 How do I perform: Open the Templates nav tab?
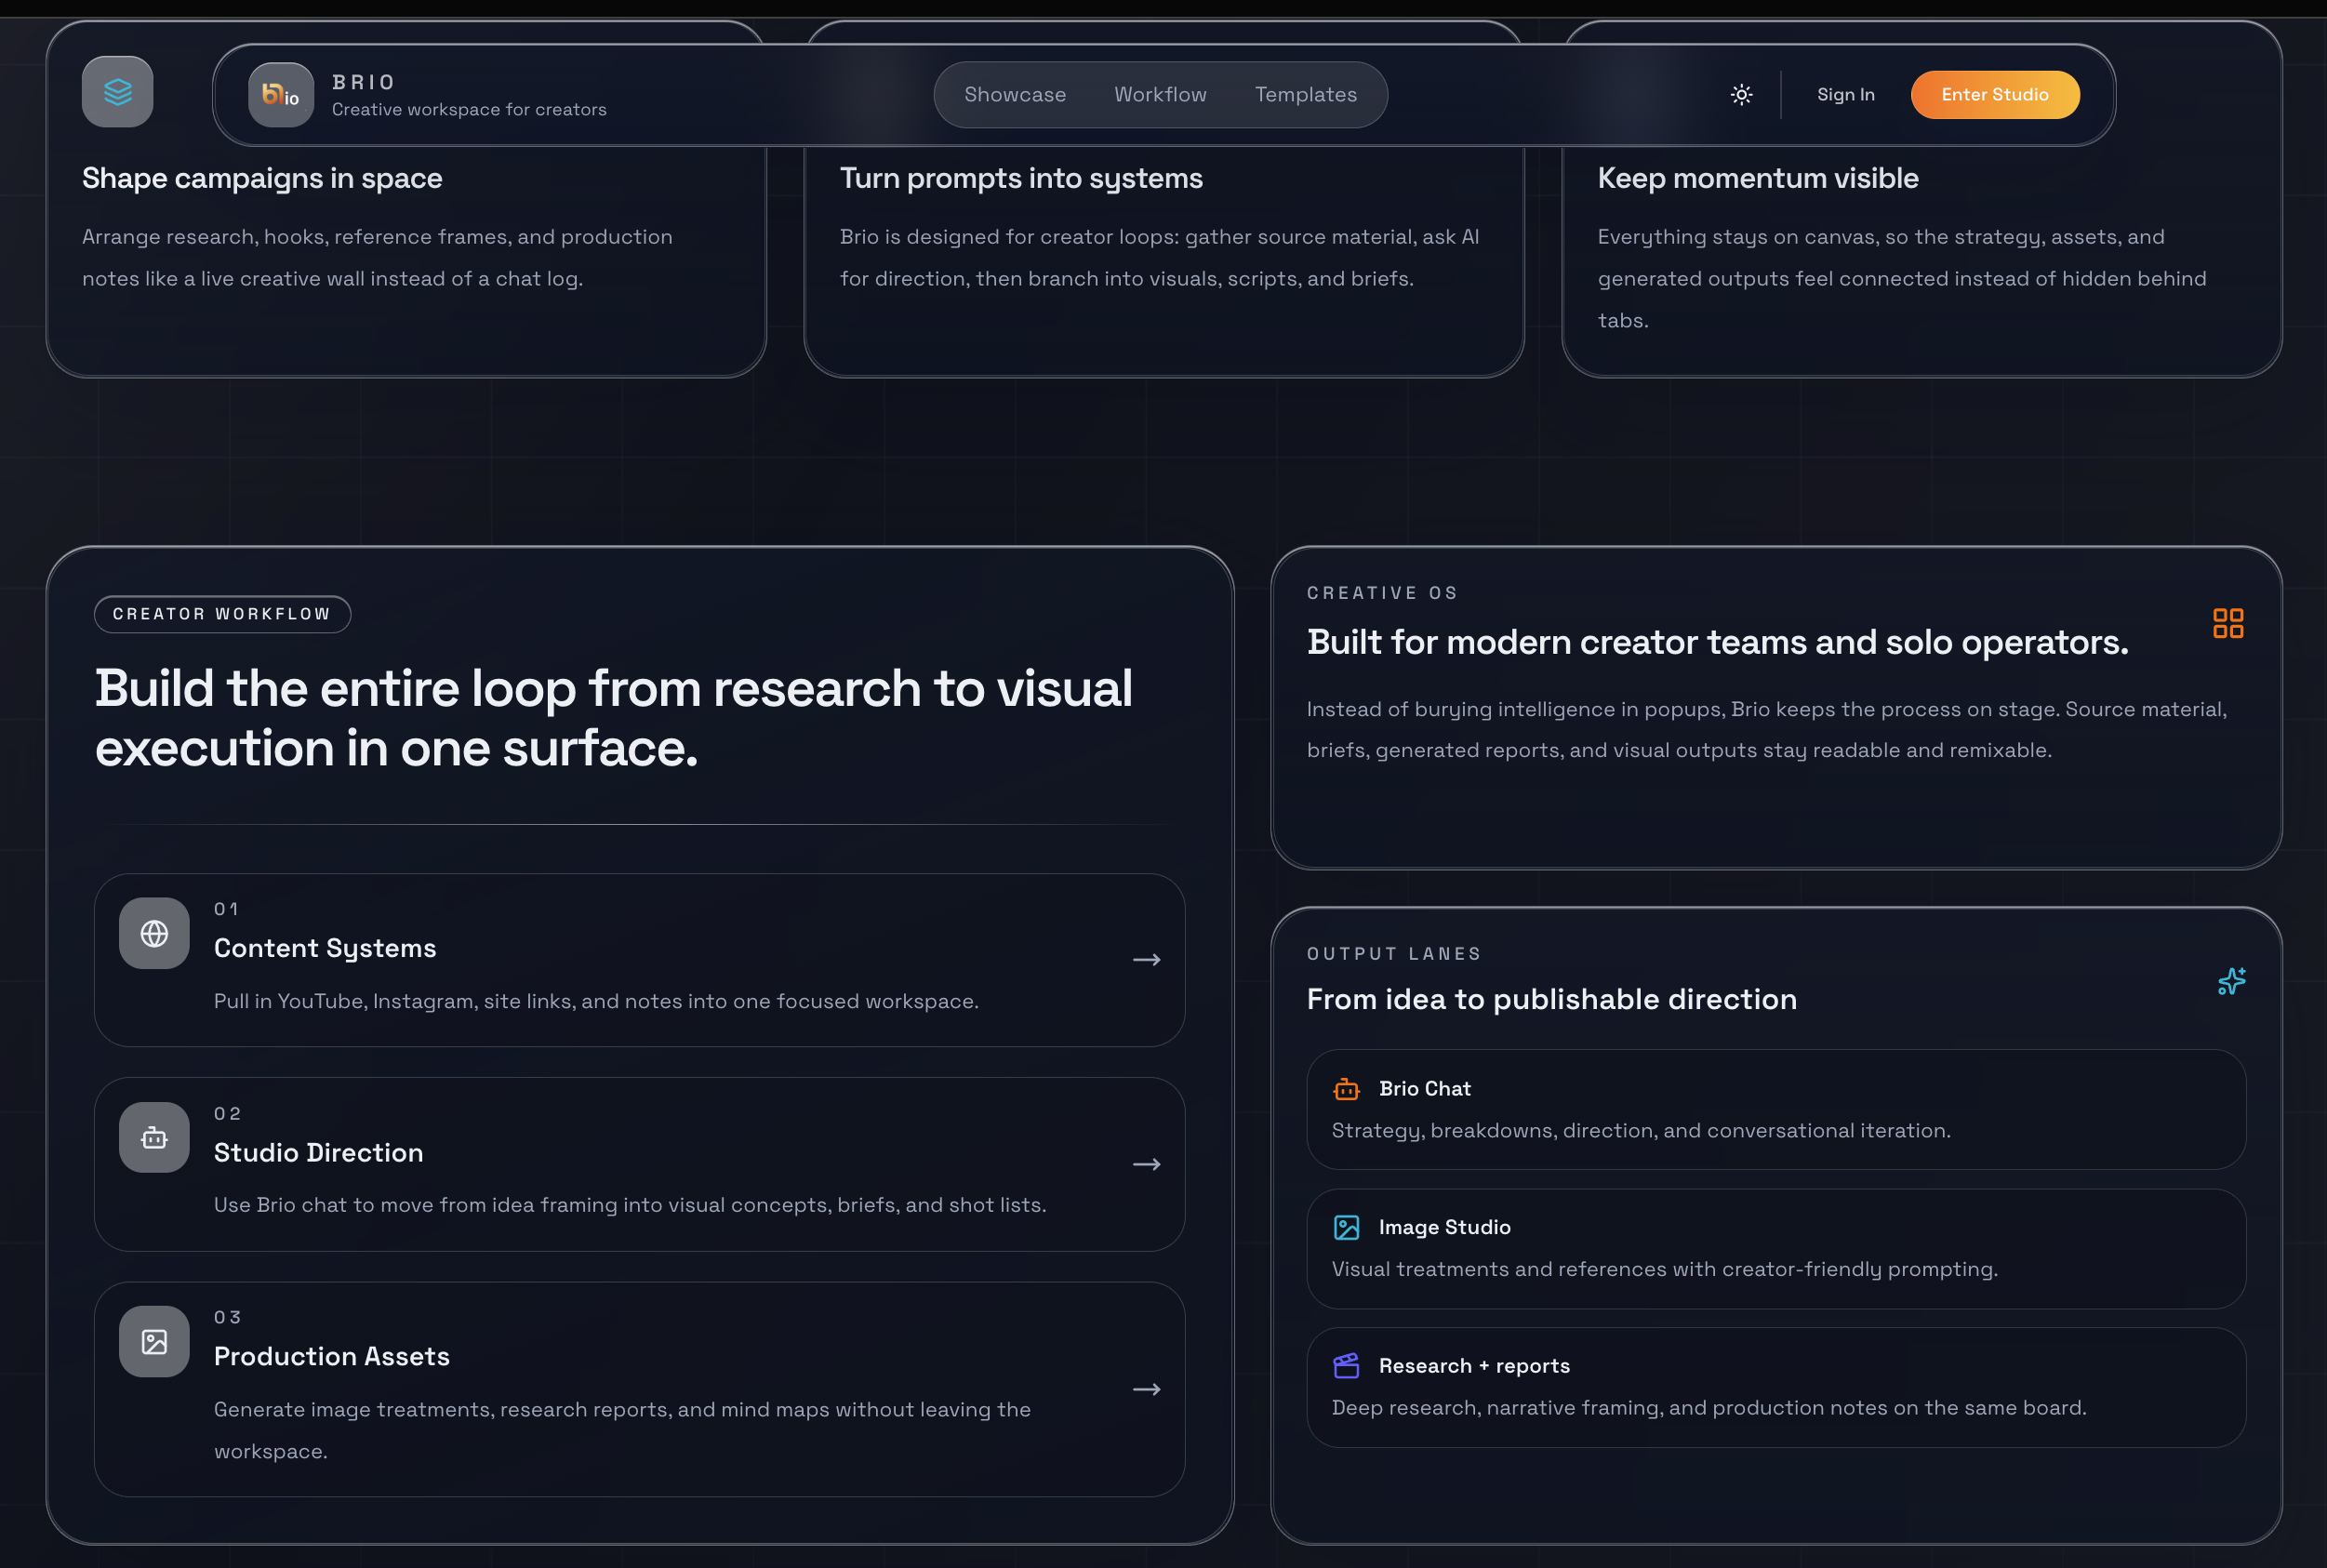(x=1305, y=95)
